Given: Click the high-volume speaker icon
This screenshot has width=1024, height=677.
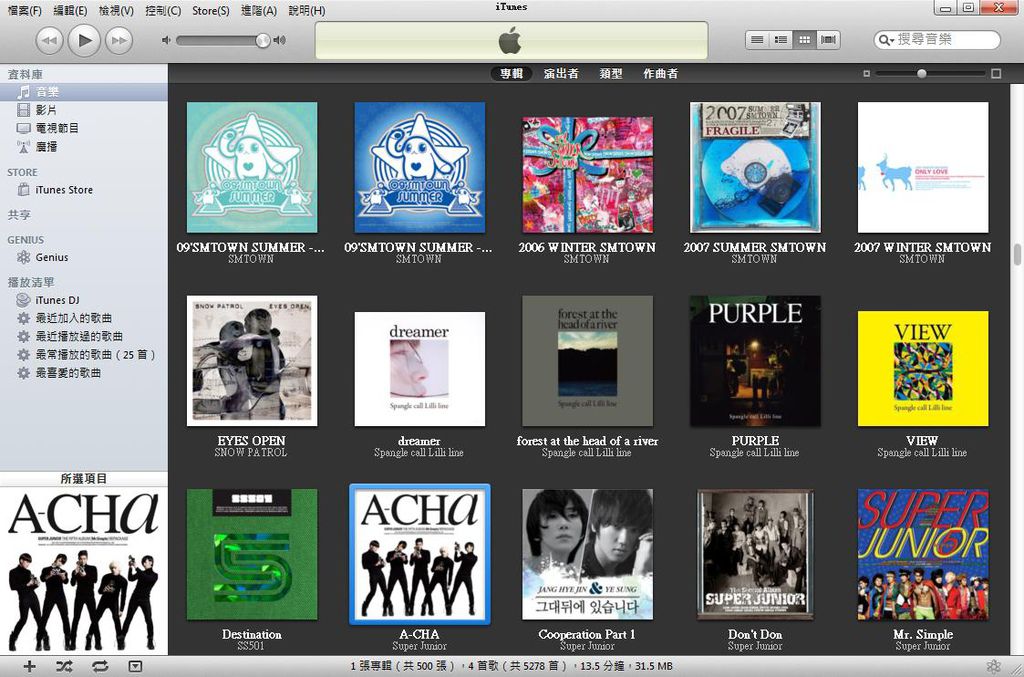Looking at the screenshot, I should [280, 40].
